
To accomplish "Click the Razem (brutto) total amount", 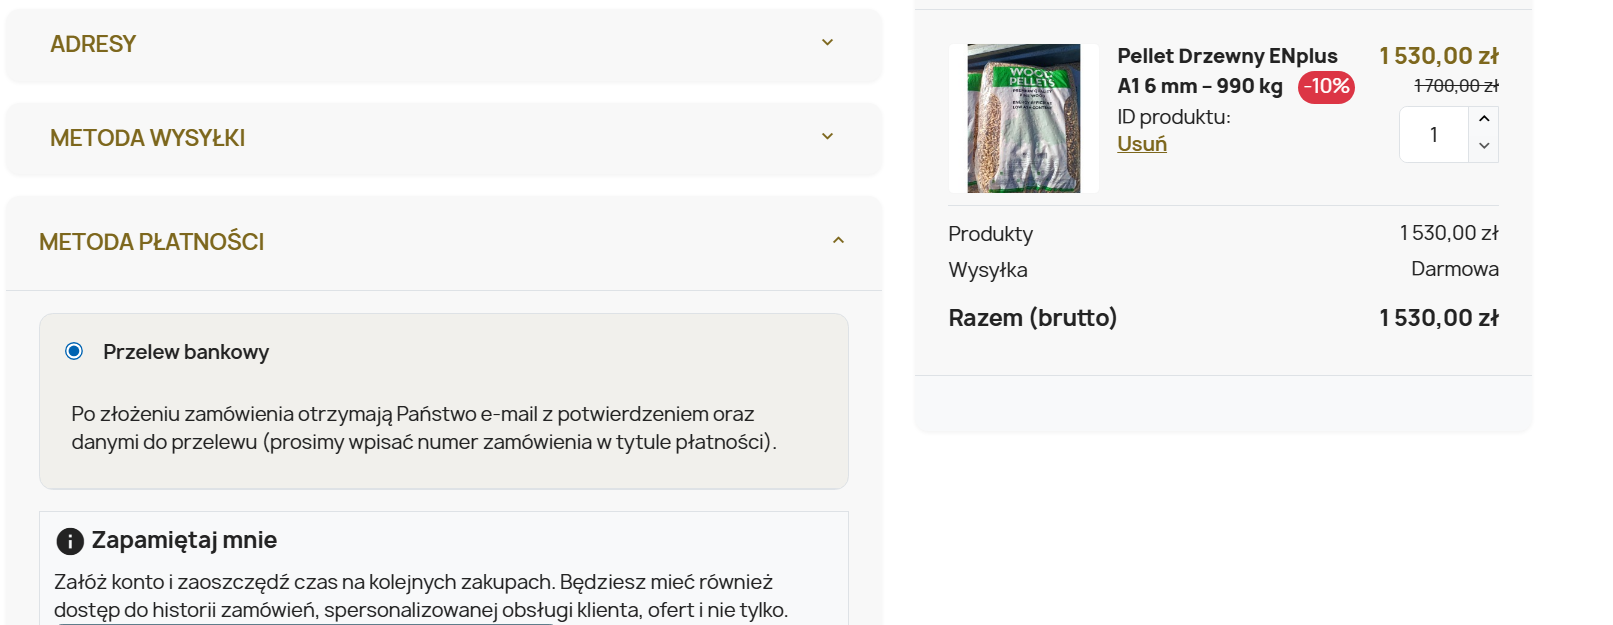I will 1438,318.
